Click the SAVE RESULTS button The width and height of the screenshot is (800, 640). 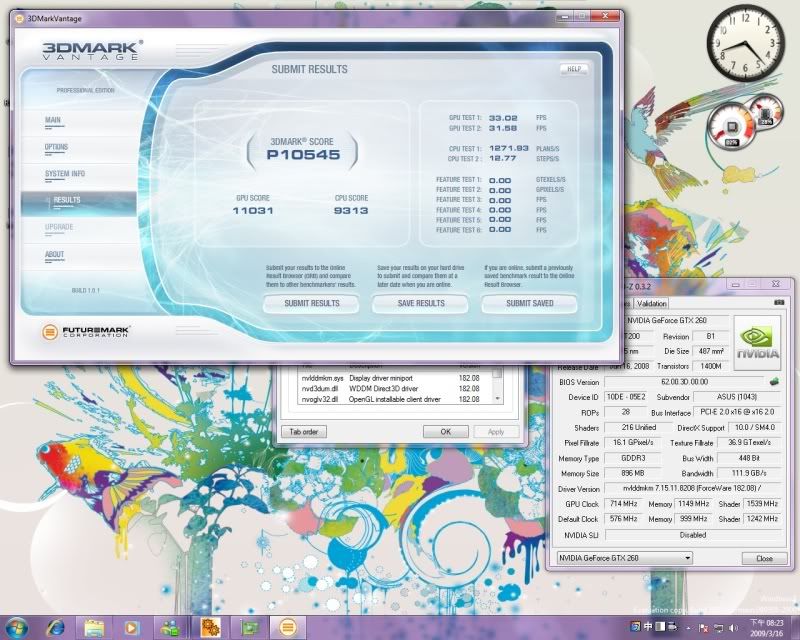(x=420, y=303)
